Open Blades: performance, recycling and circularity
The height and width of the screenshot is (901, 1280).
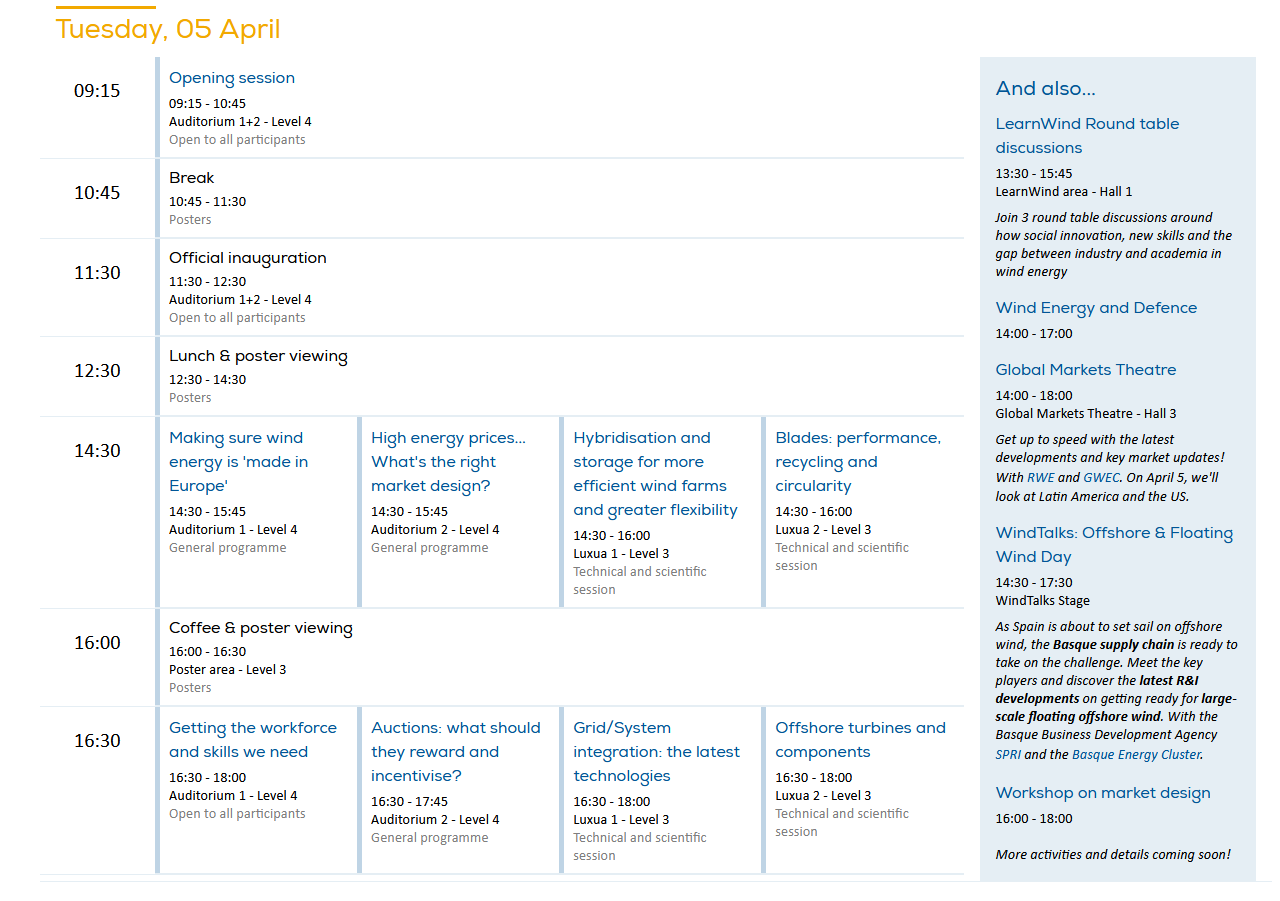pos(858,462)
